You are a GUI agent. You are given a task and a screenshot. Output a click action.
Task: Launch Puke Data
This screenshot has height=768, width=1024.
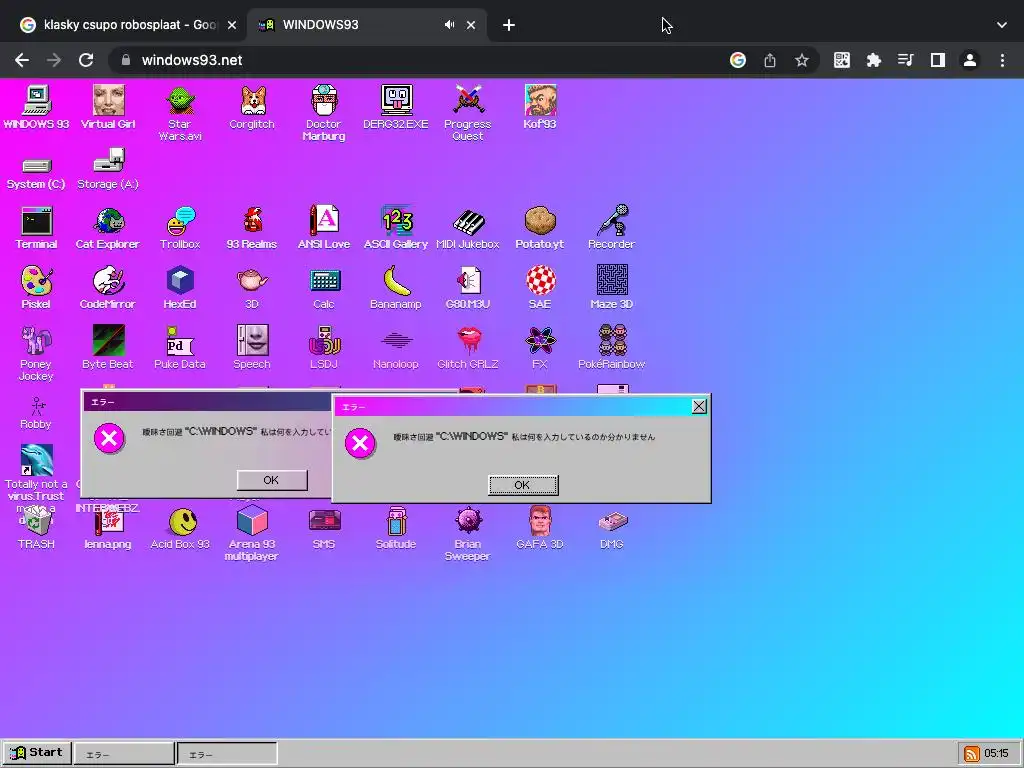pos(180,347)
